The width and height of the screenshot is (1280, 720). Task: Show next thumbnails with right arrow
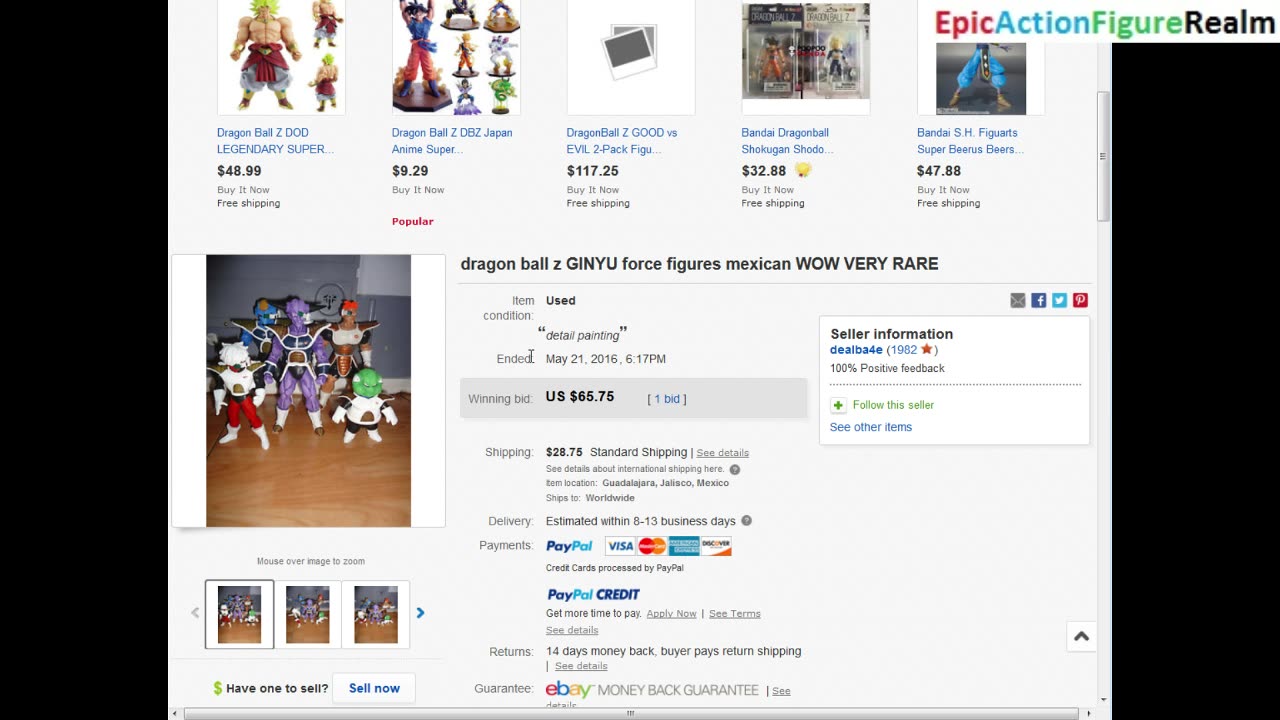(420, 613)
